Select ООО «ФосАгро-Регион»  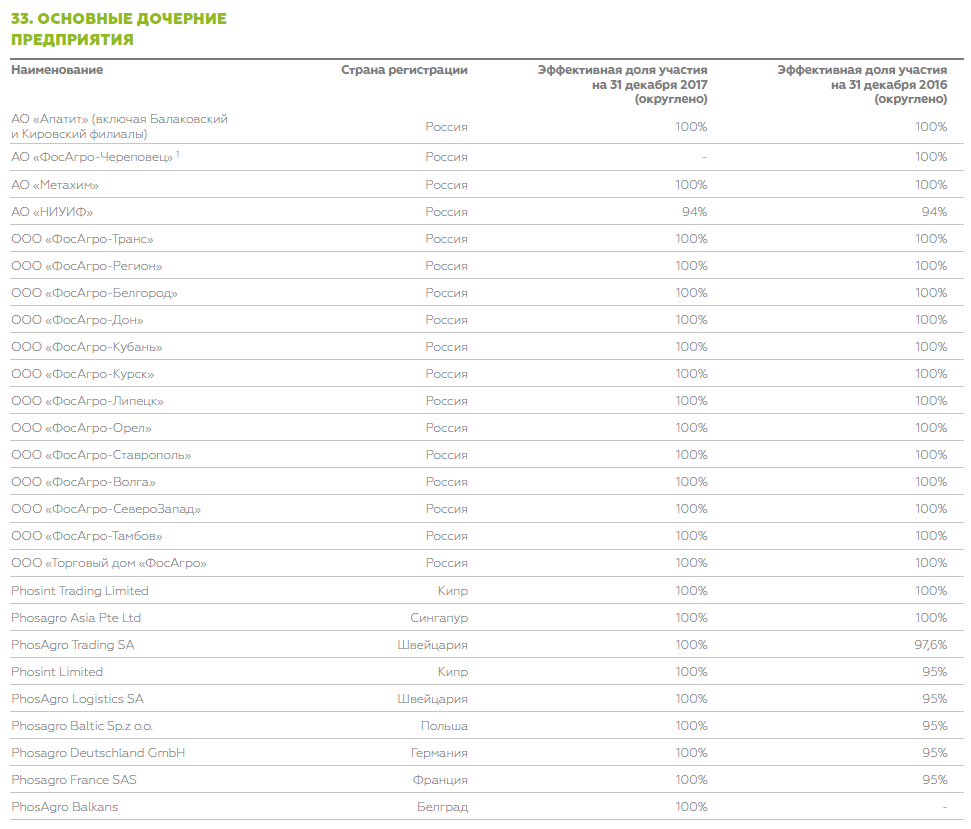[87, 266]
